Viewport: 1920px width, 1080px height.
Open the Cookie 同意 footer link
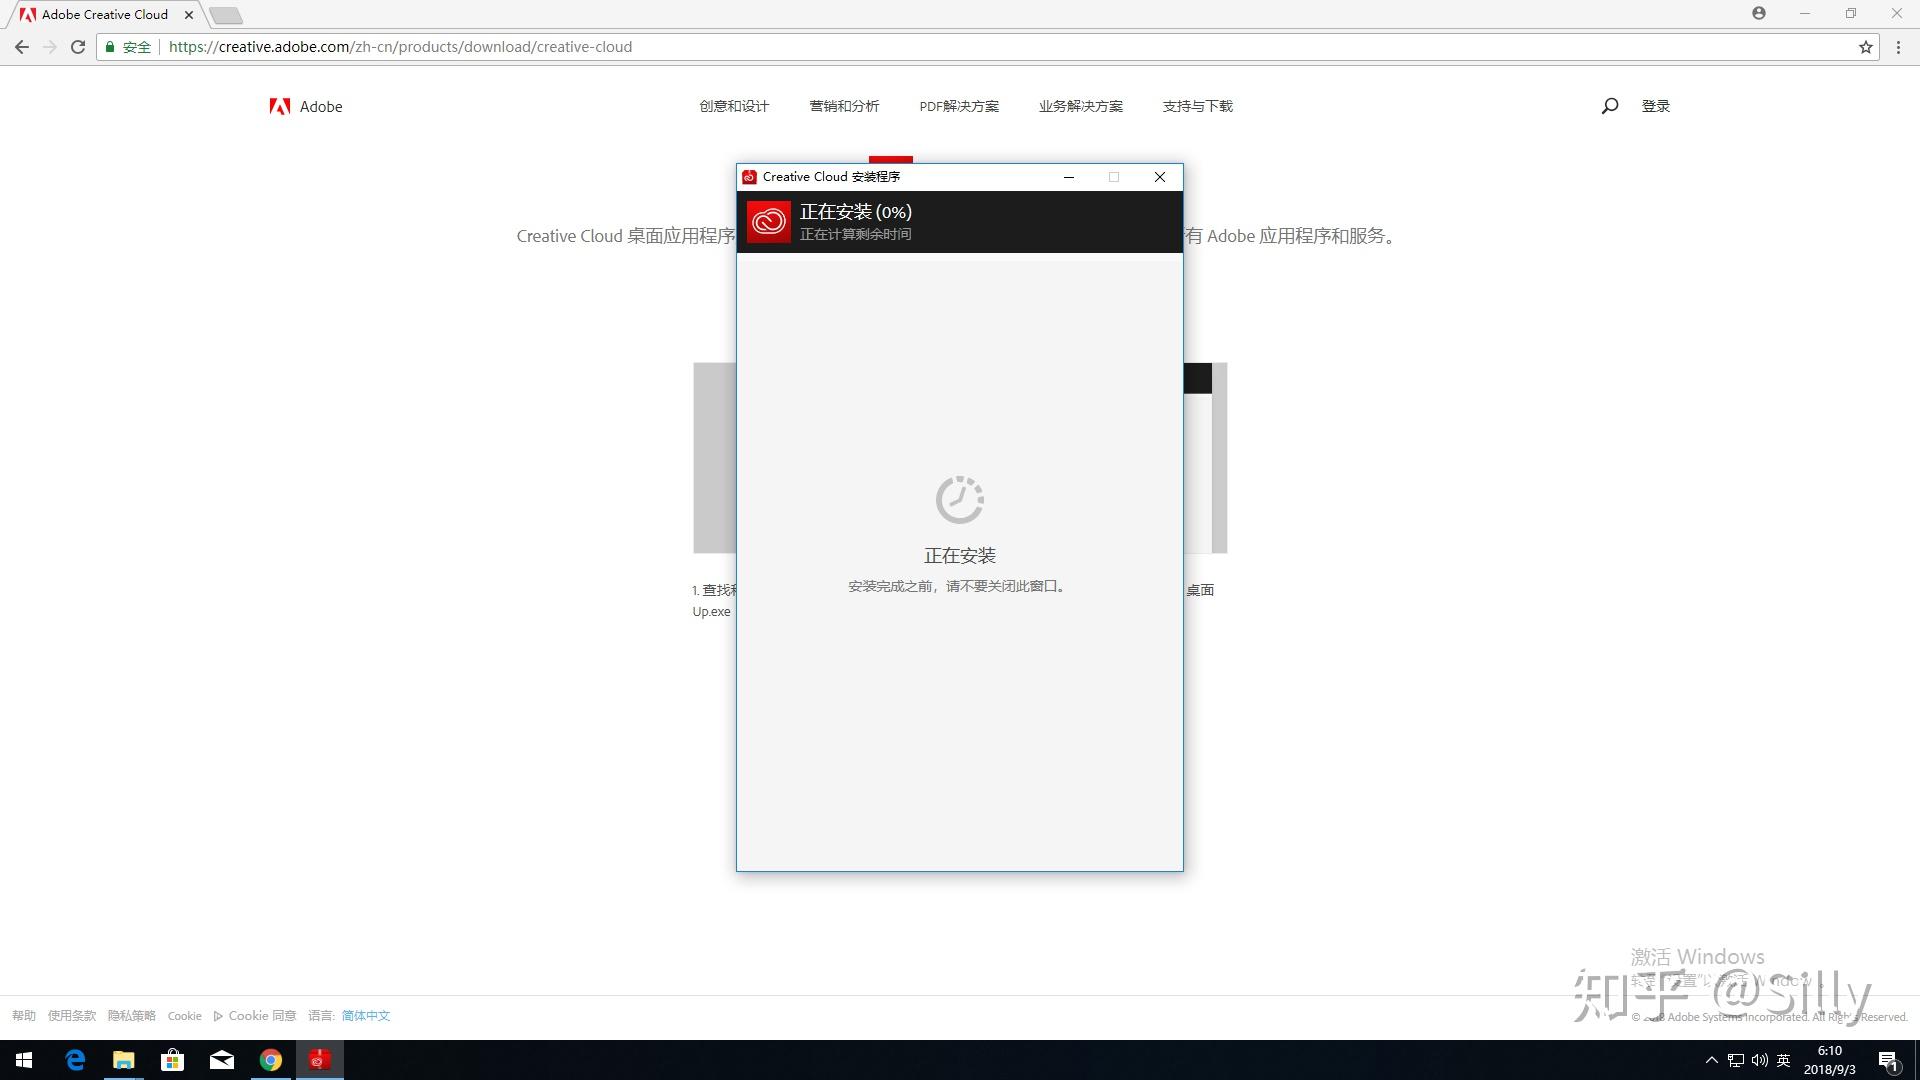pos(255,1016)
